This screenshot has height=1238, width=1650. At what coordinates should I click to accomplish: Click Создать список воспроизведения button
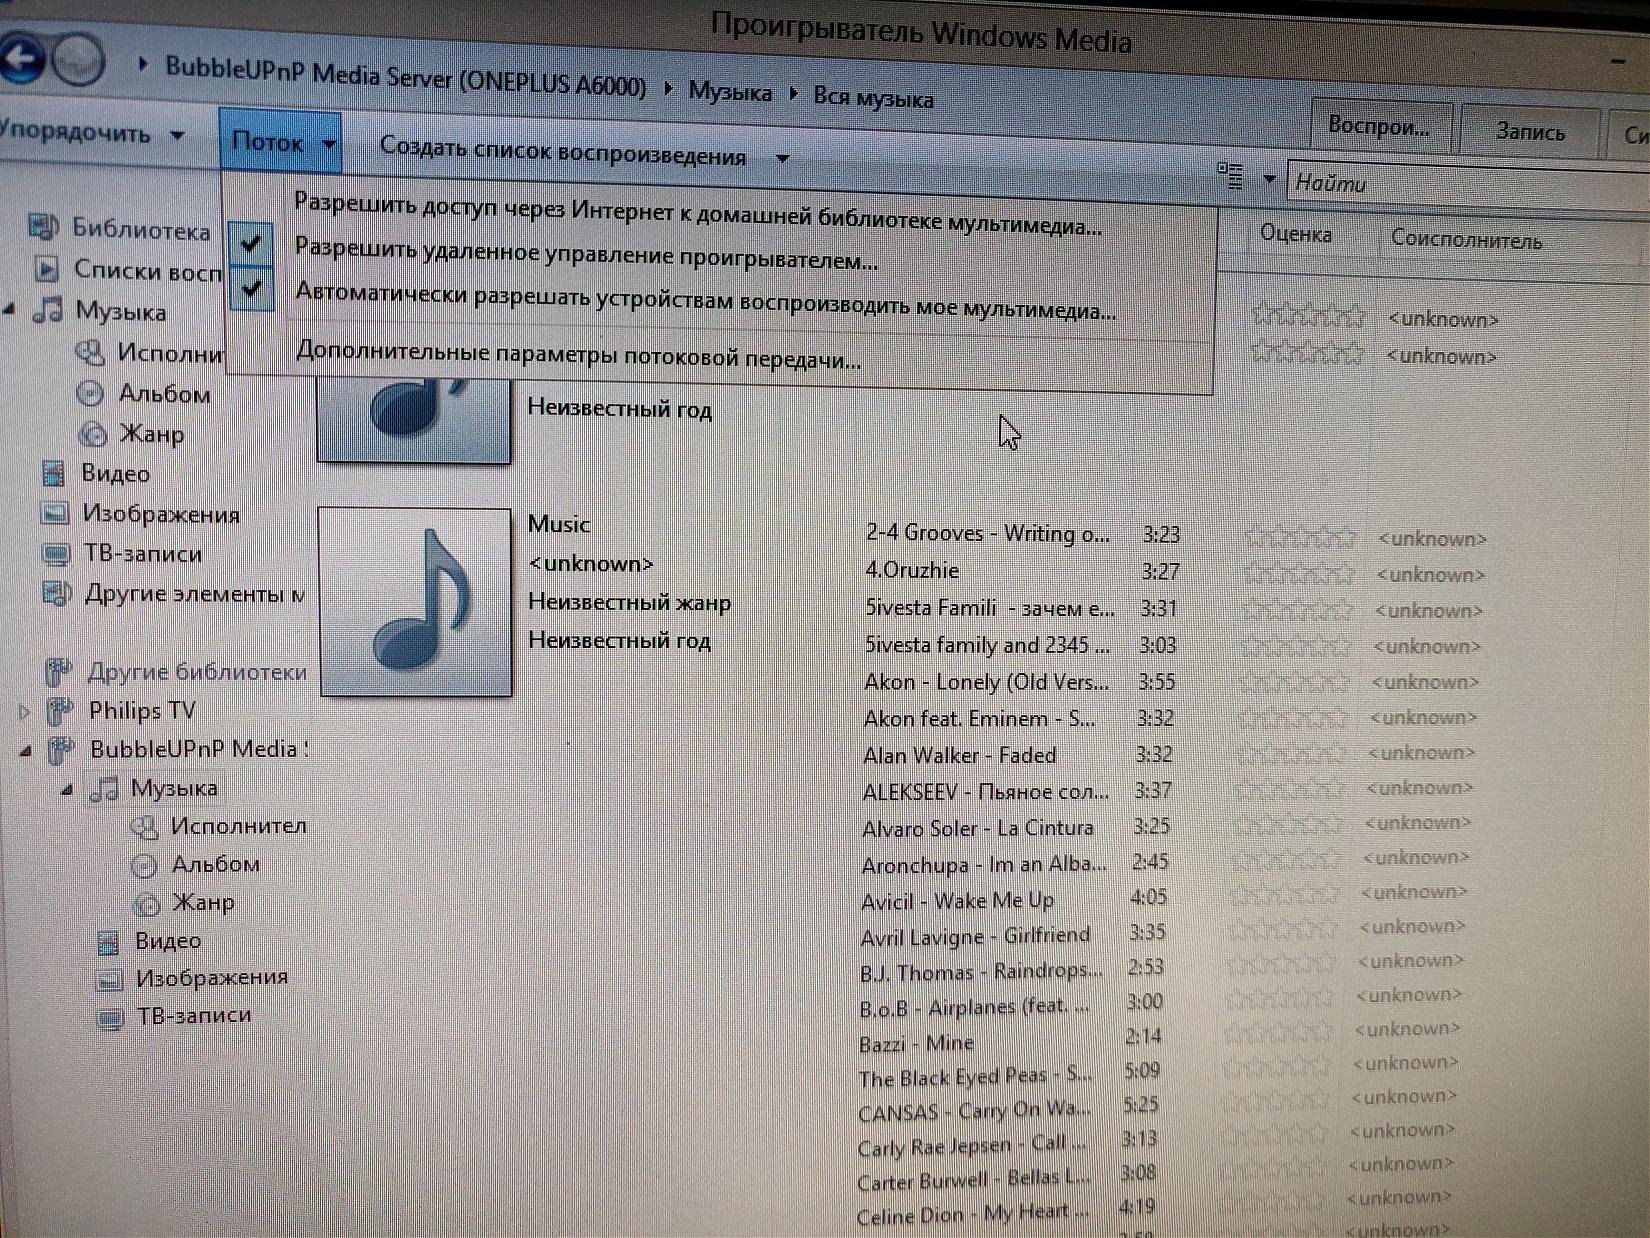[562, 152]
